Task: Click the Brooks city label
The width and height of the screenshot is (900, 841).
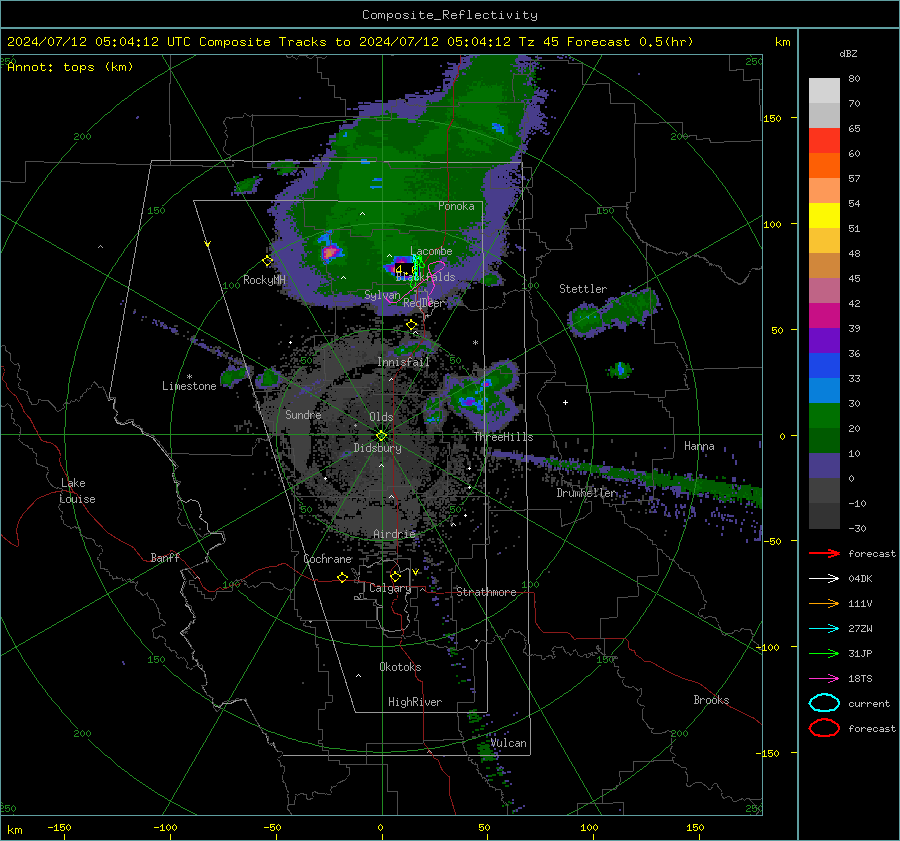Action: [711, 700]
